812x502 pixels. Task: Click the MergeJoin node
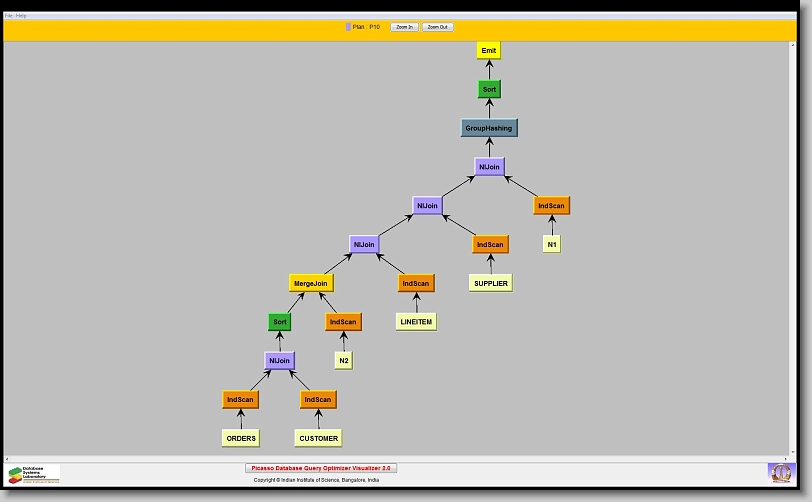[x=310, y=283]
